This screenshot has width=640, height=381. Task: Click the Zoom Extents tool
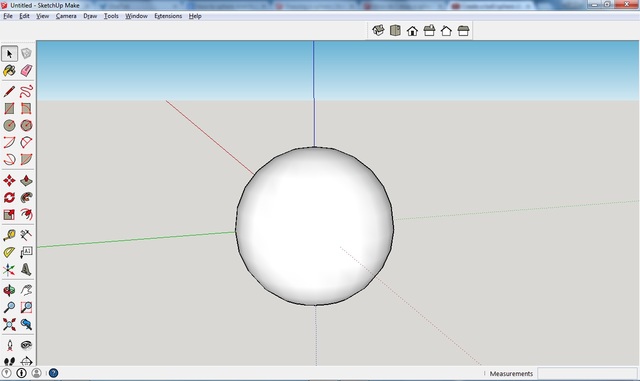click(9, 324)
